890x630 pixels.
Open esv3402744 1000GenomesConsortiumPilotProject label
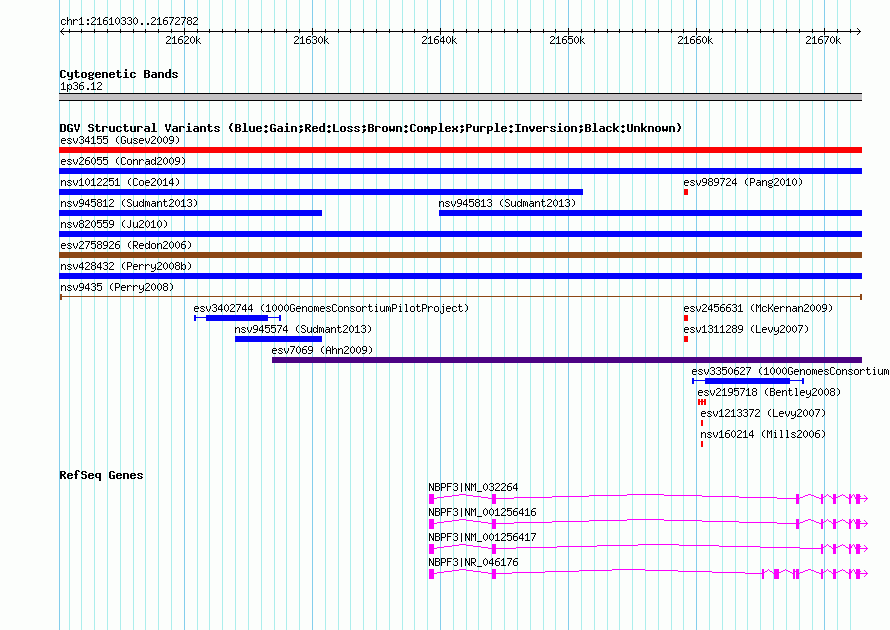[331, 308]
